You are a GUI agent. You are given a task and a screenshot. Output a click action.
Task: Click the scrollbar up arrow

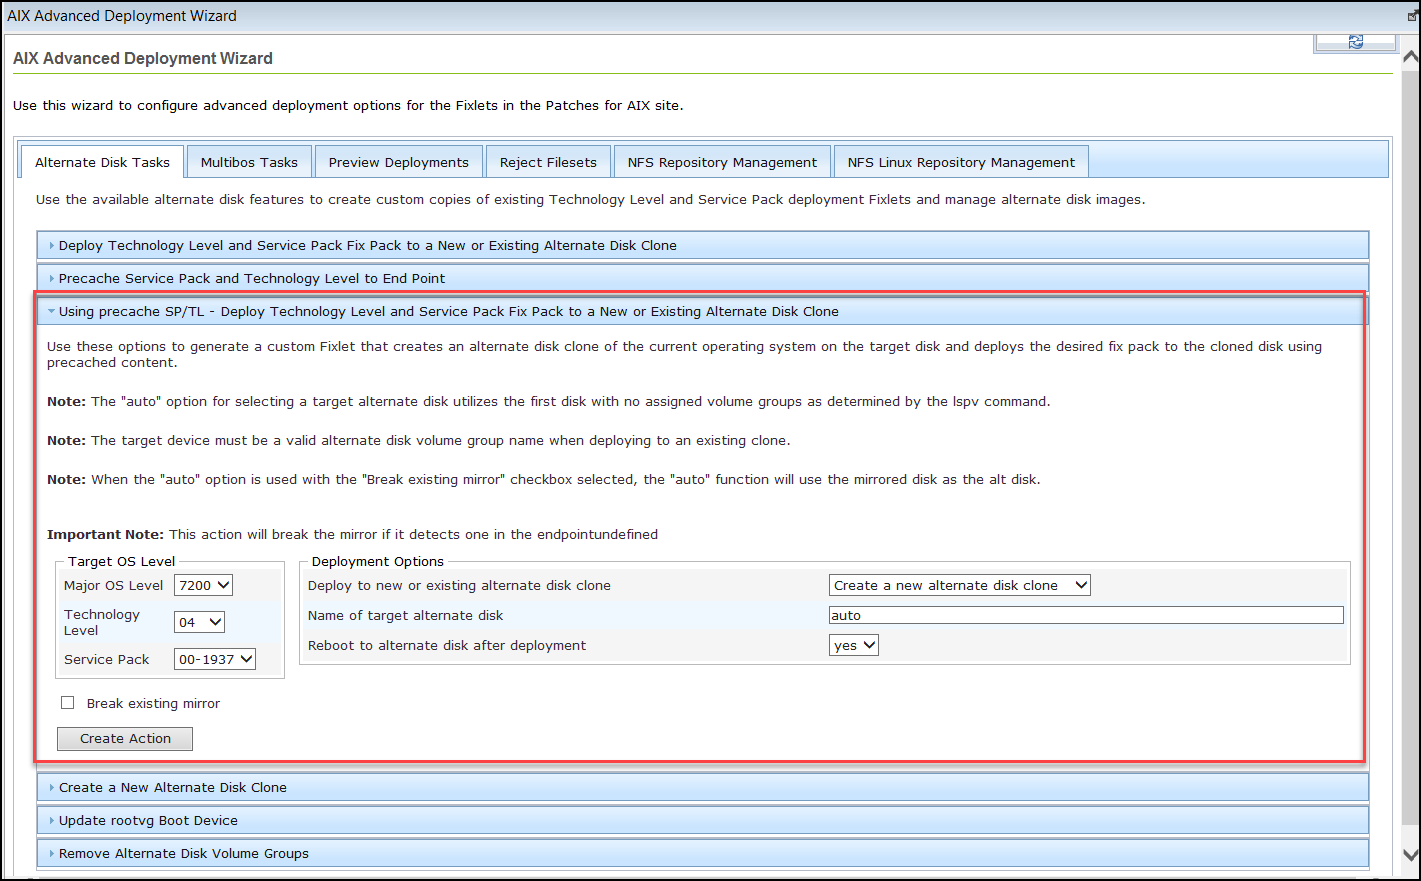(x=1410, y=57)
